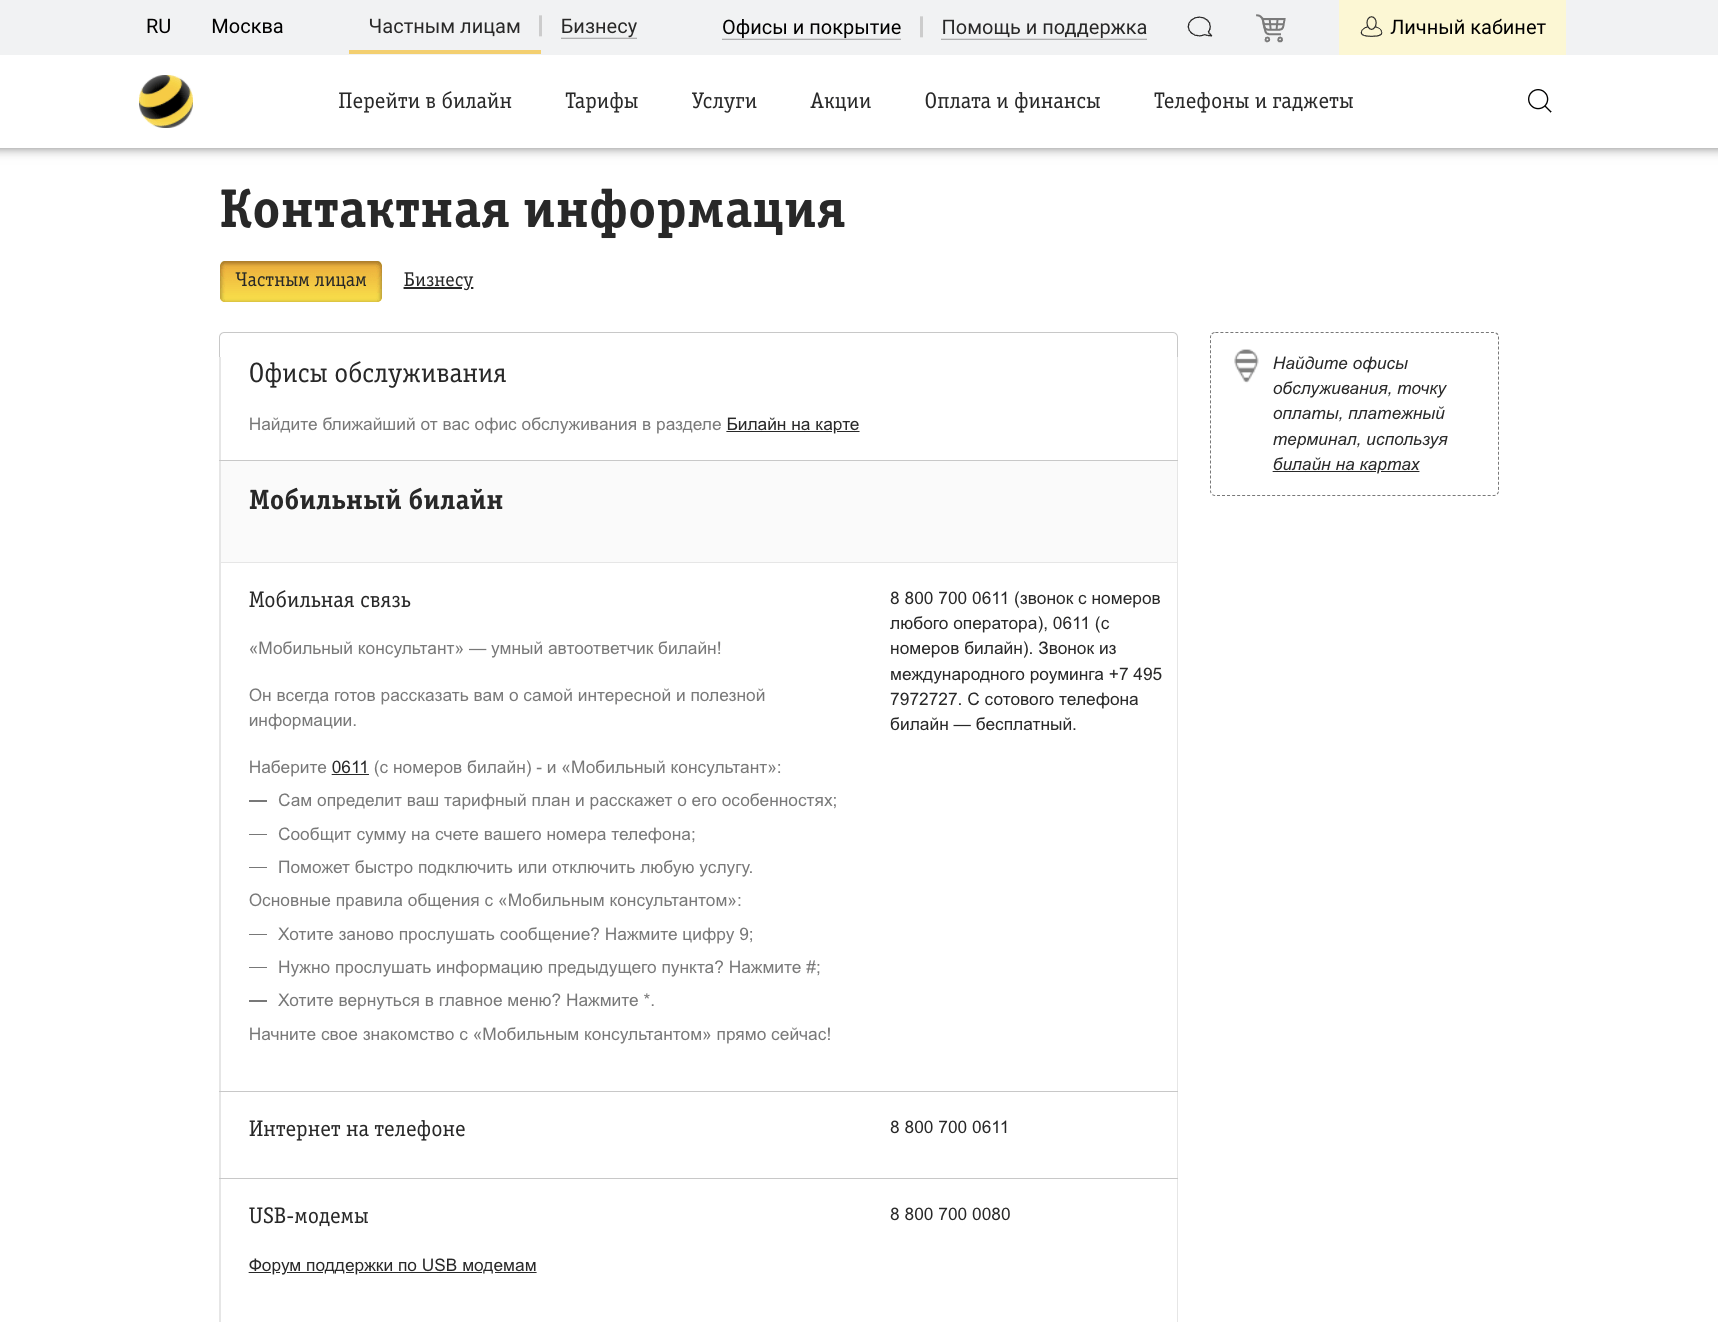Screen dimensions: 1718x1322
Task: Switch to the Бизнесу tab in the top bar
Action: [599, 27]
